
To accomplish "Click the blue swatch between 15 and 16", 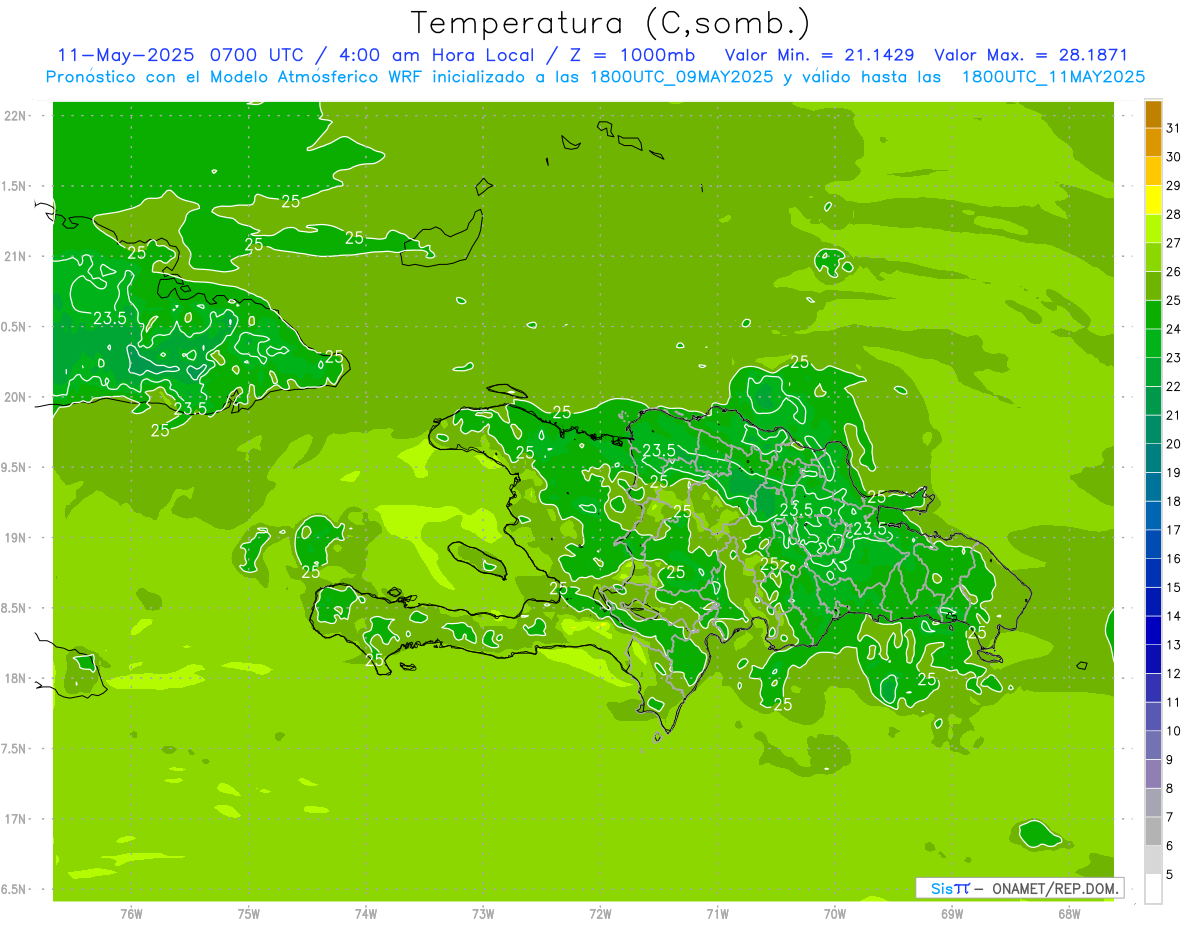I will point(1153,573).
